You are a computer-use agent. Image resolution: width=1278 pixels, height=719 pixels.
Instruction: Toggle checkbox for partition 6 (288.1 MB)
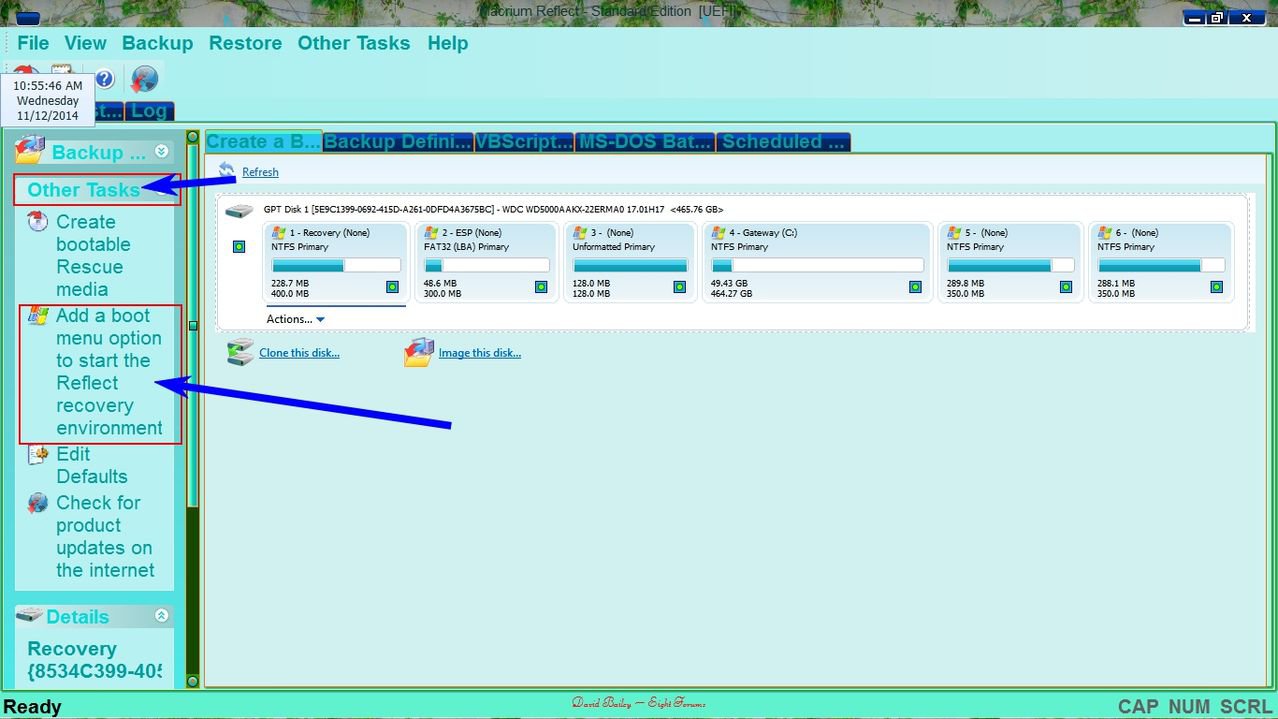1217,287
